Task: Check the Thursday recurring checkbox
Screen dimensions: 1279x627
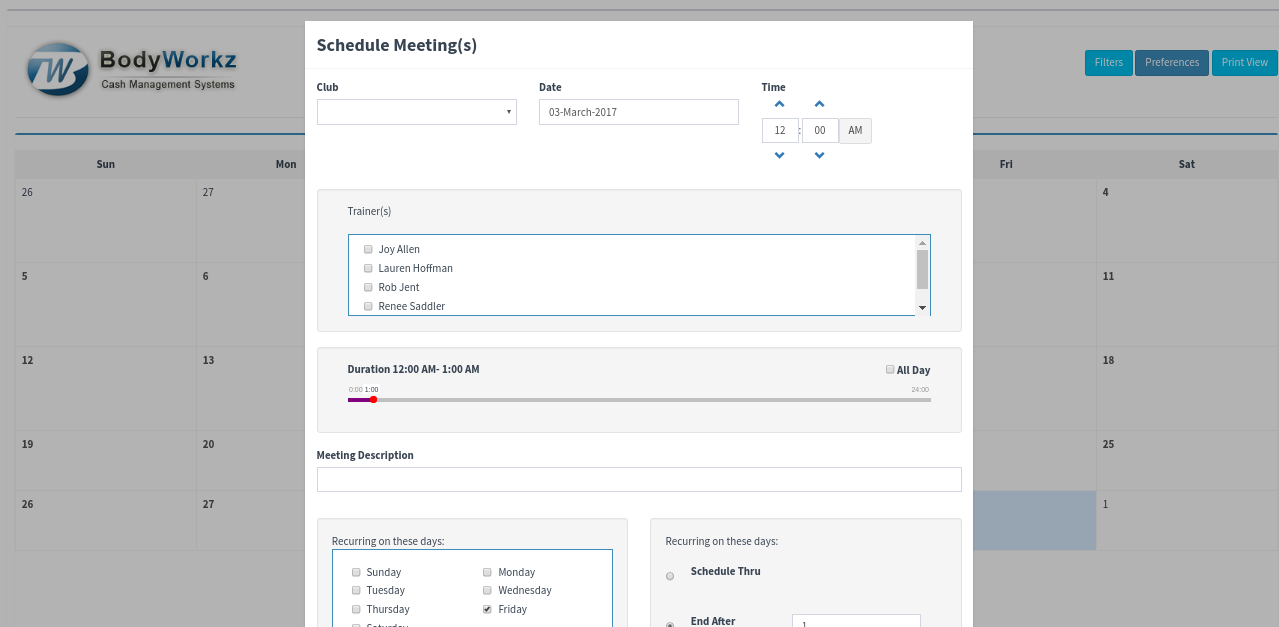Action: [x=356, y=609]
